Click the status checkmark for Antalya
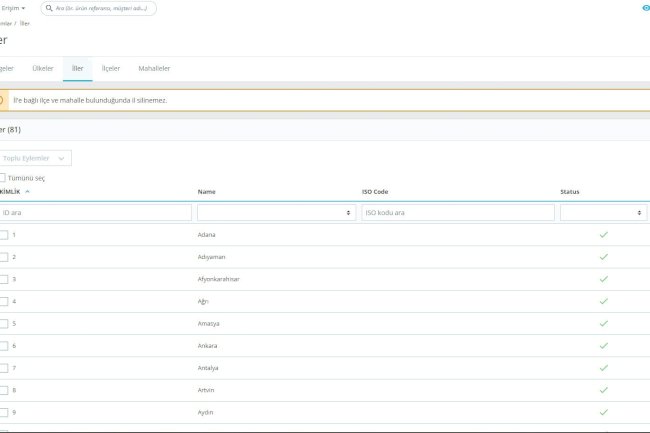This screenshot has width=650, height=433. pyautogui.click(x=604, y=368)
